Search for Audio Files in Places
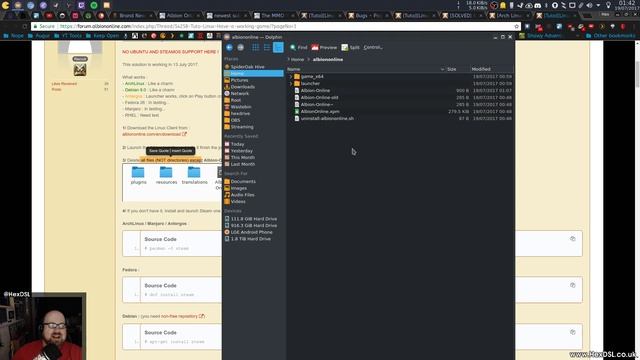Image resolution: width=640 pixels, height=360 pixels. tap(253, 195)
